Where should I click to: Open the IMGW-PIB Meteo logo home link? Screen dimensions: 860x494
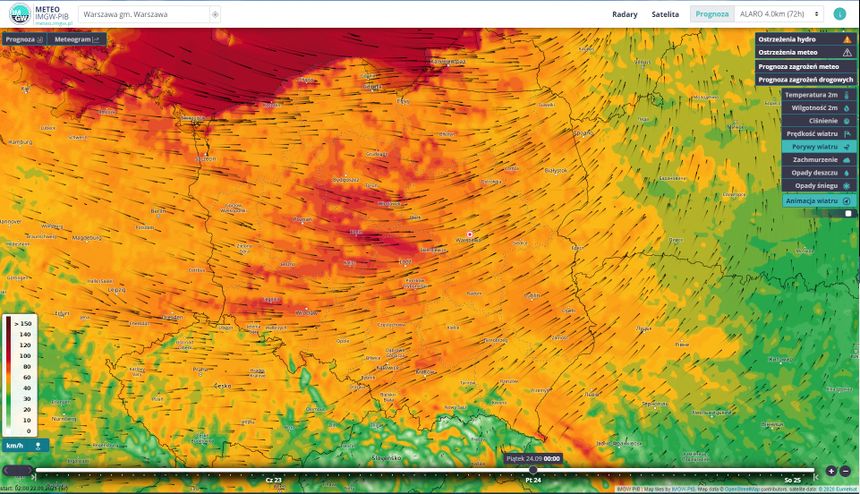coord(39,14)
